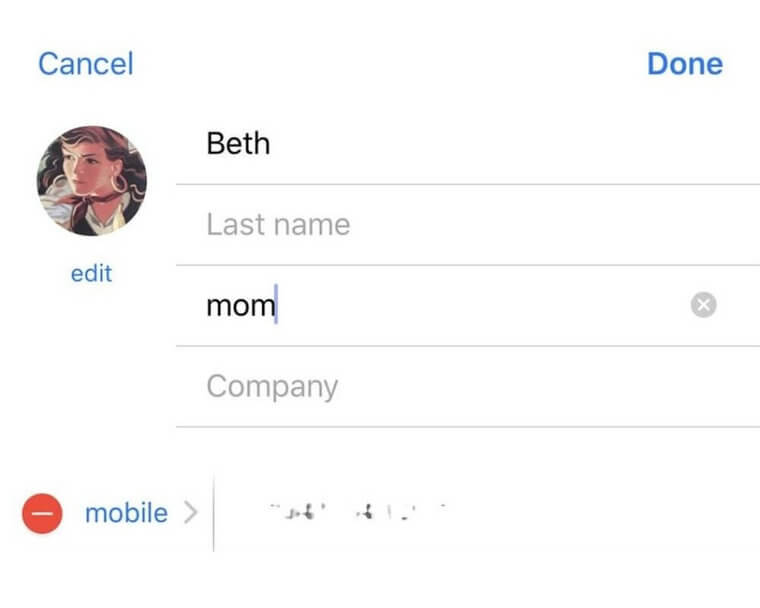Open the chevron arrow next to mobile
The image size is (760, 608).
click(191, 513)
